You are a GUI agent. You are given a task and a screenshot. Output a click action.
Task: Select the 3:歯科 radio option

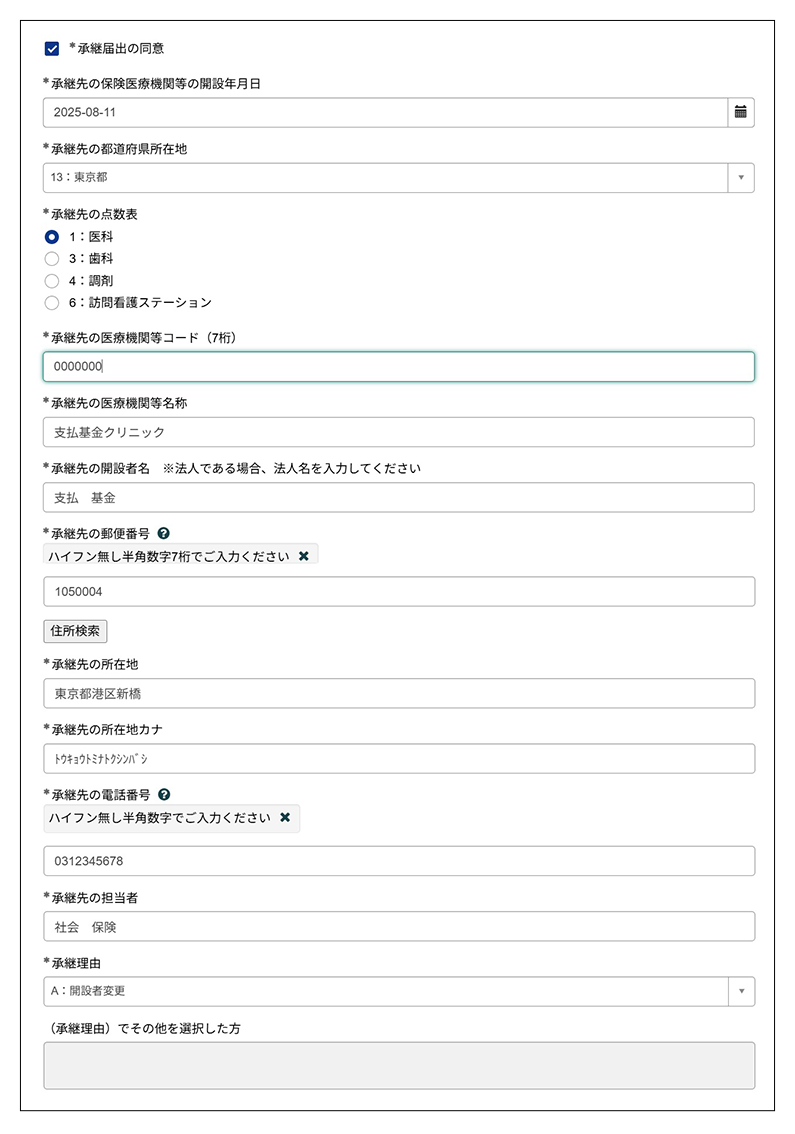(52, 259)
